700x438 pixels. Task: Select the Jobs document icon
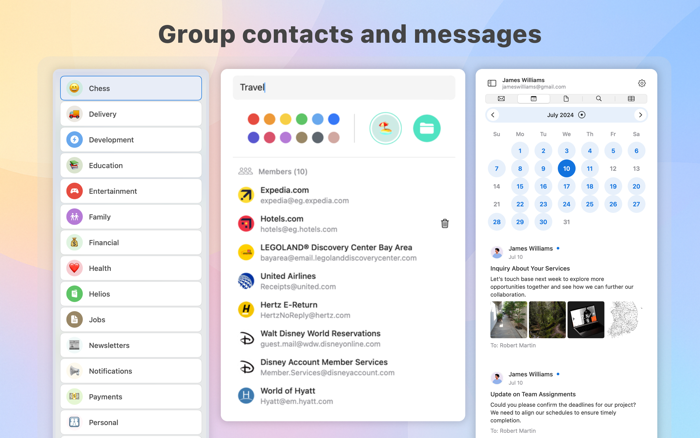[x=75, y=320]
